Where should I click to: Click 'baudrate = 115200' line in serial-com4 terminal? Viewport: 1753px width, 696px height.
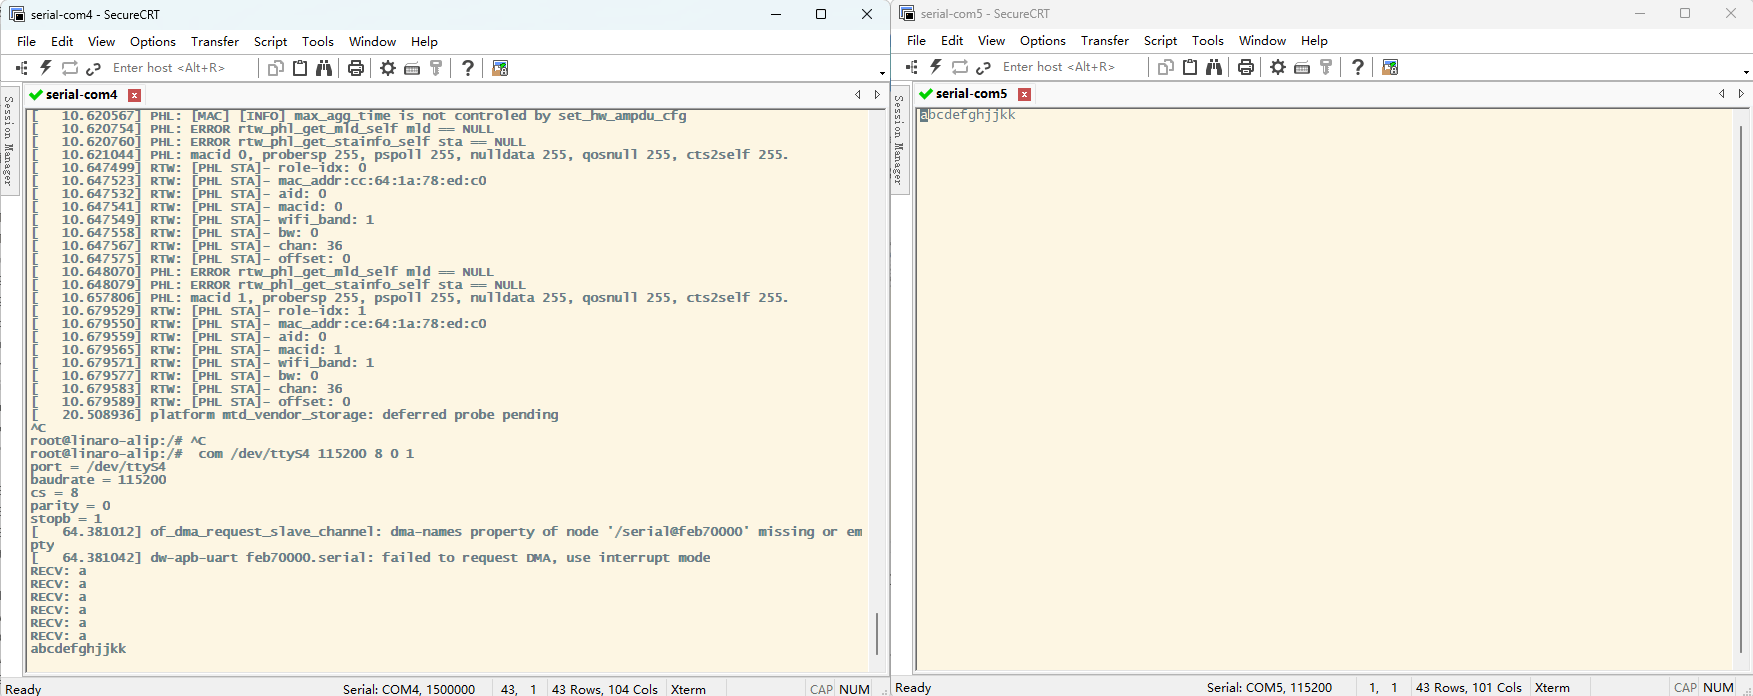click(x=98, y=480)
